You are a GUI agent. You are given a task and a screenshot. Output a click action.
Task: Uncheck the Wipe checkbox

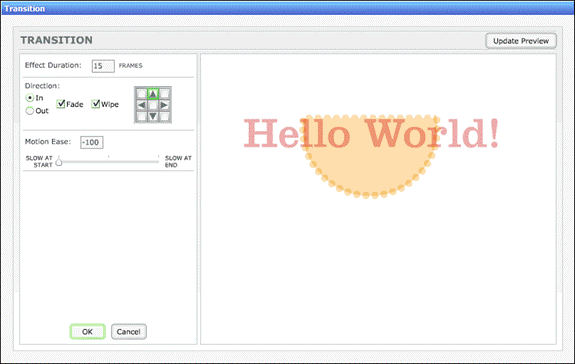pos(96,104)
